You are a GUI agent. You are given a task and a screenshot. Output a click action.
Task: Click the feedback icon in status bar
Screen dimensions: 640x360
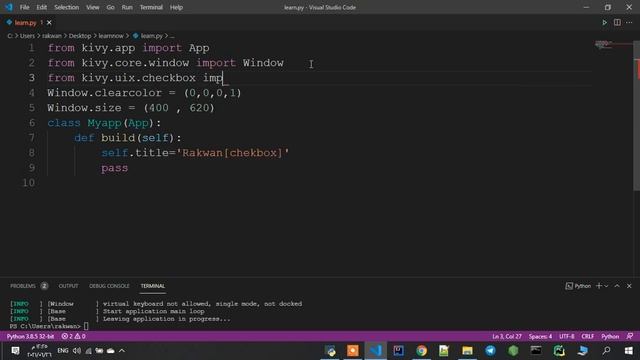(630, 336)
